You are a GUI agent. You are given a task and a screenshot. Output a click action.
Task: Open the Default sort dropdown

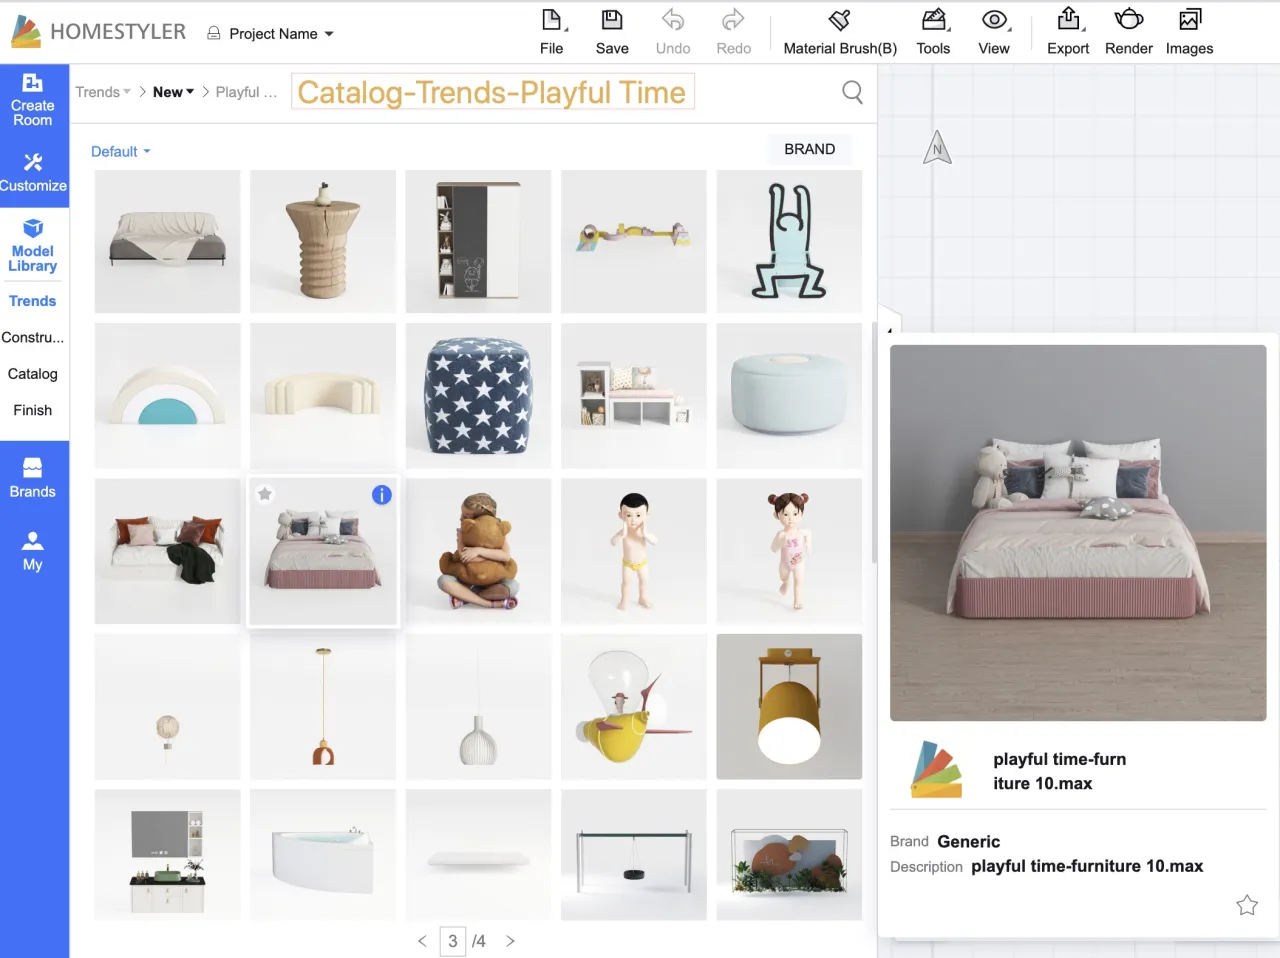tap(120, 152)
